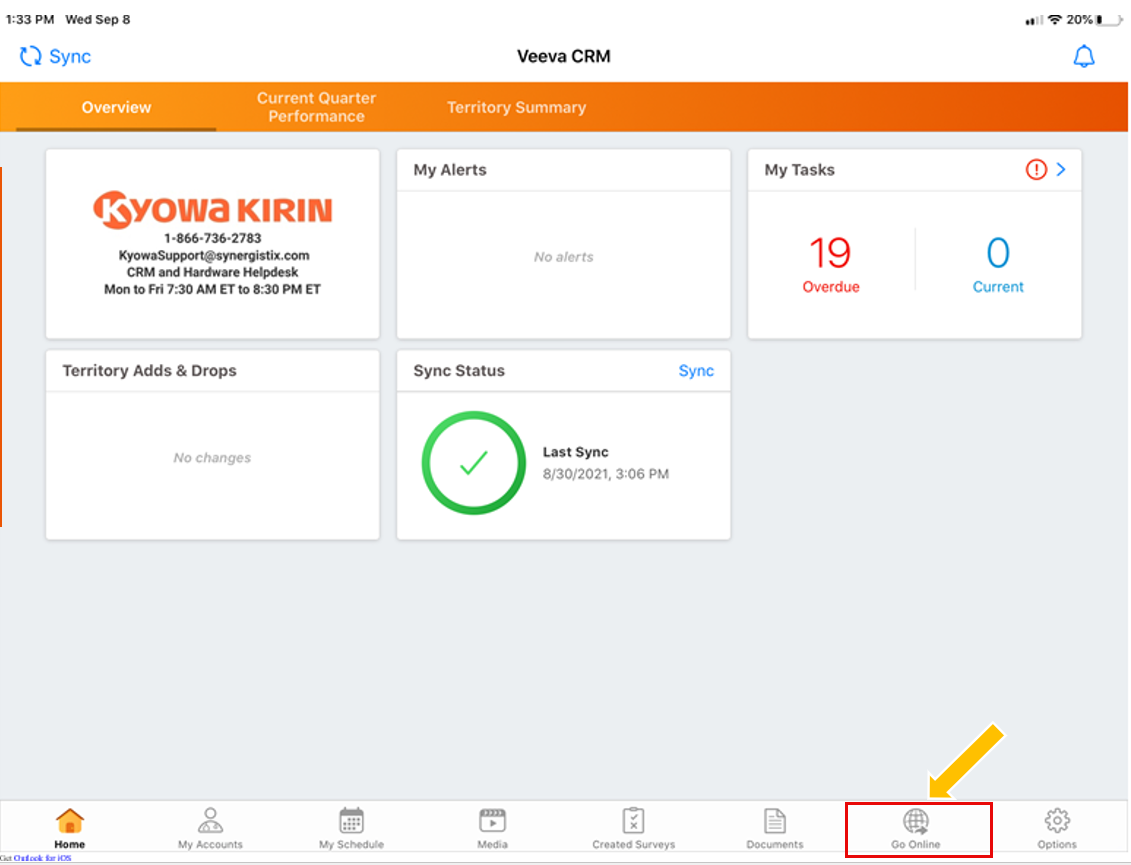Tap the green sync status checkmark circle
The height and width of the screenshot is (865, 1131).
pos(474,463)
